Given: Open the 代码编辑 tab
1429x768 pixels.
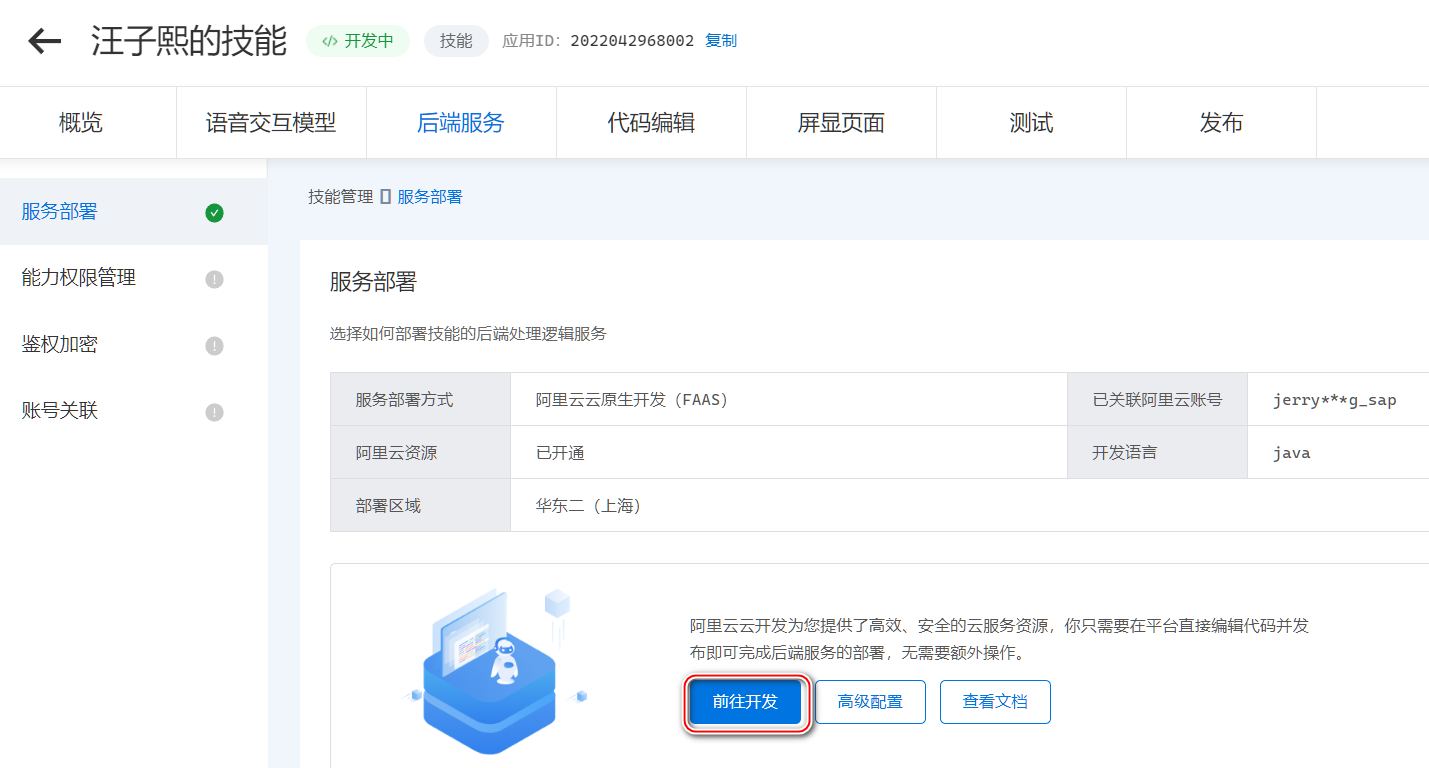Looking at the screenshot, I should click(651, 123).
